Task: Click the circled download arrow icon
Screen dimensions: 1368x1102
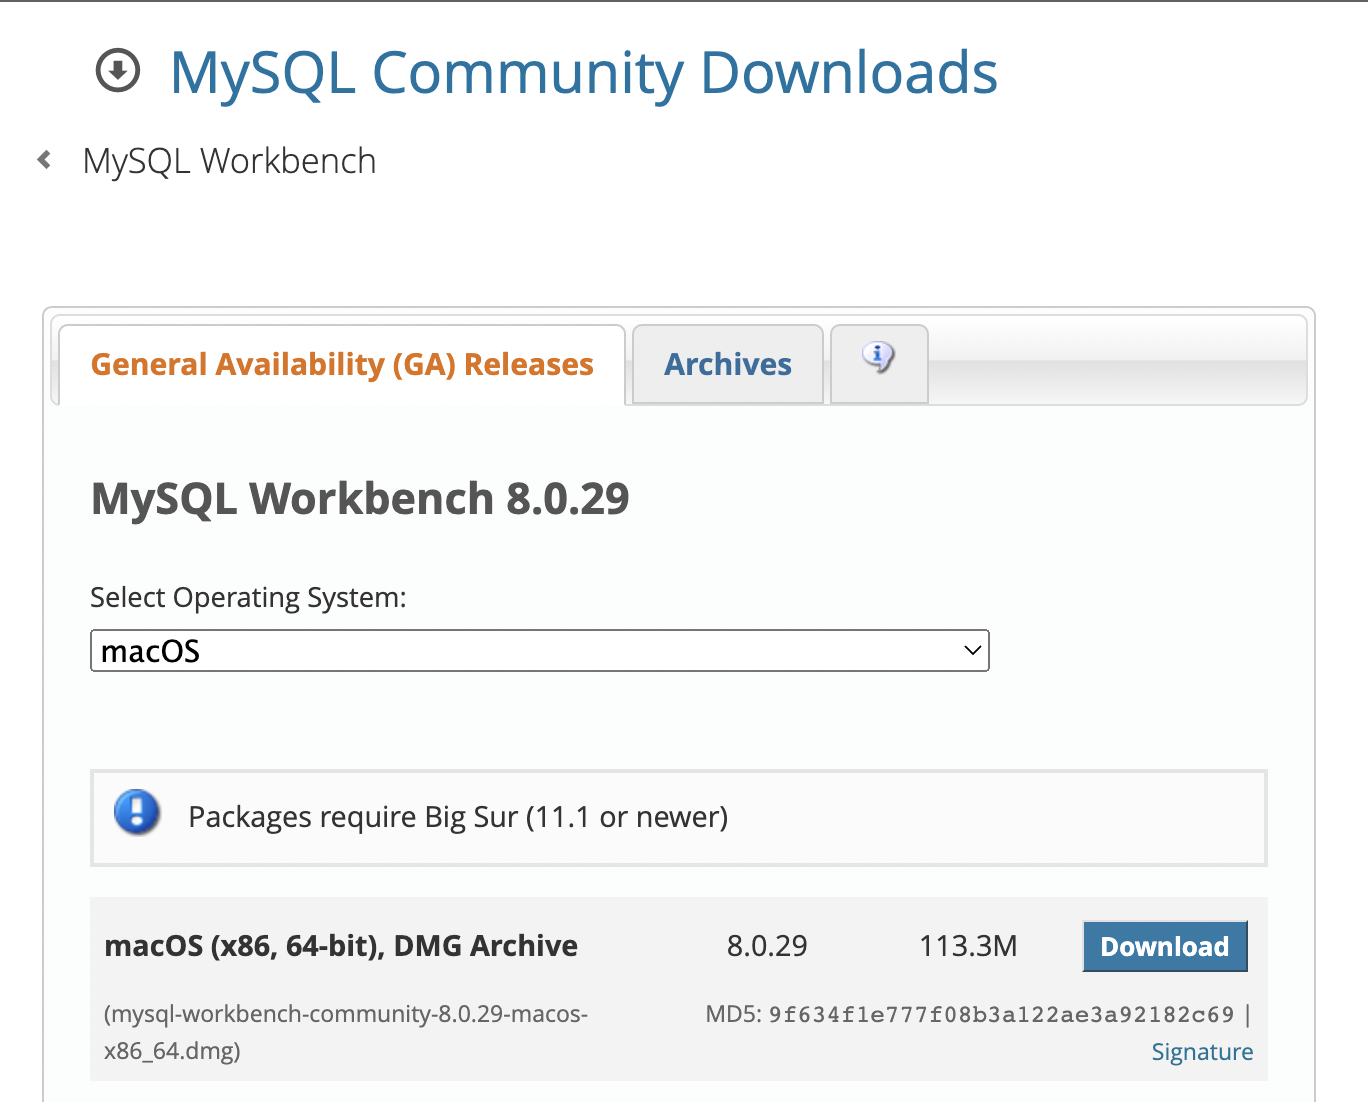Action: pyautogui.click(x=118, y=71)
